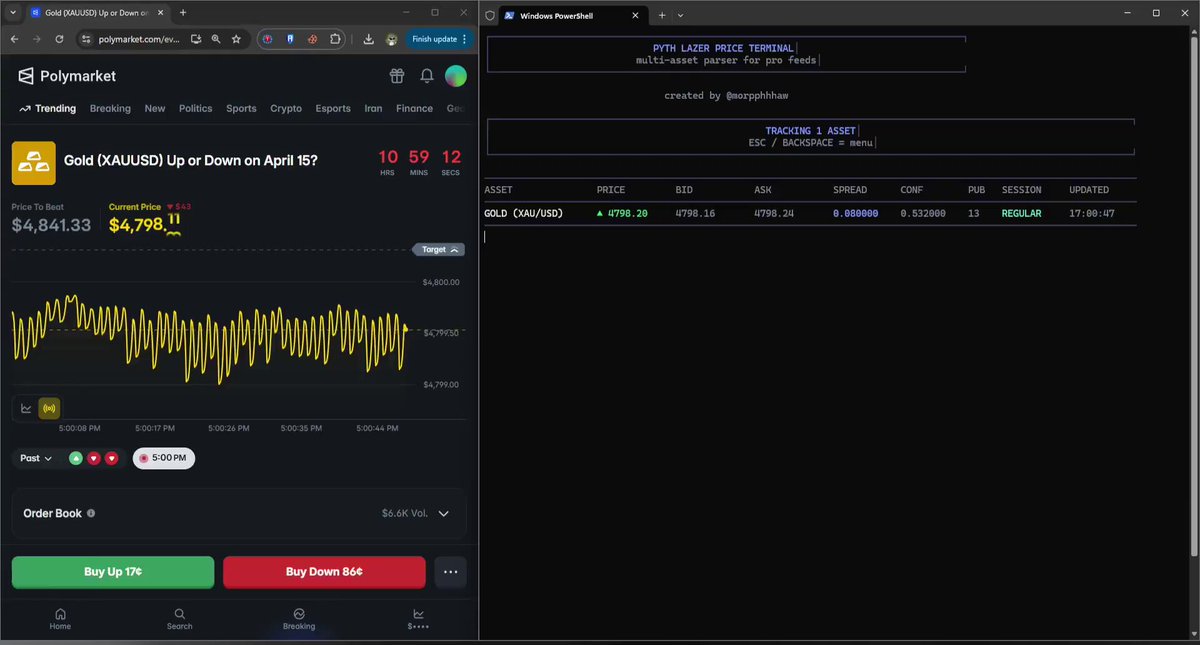Toggle the live feed chart icon

(x=49, y=408)
